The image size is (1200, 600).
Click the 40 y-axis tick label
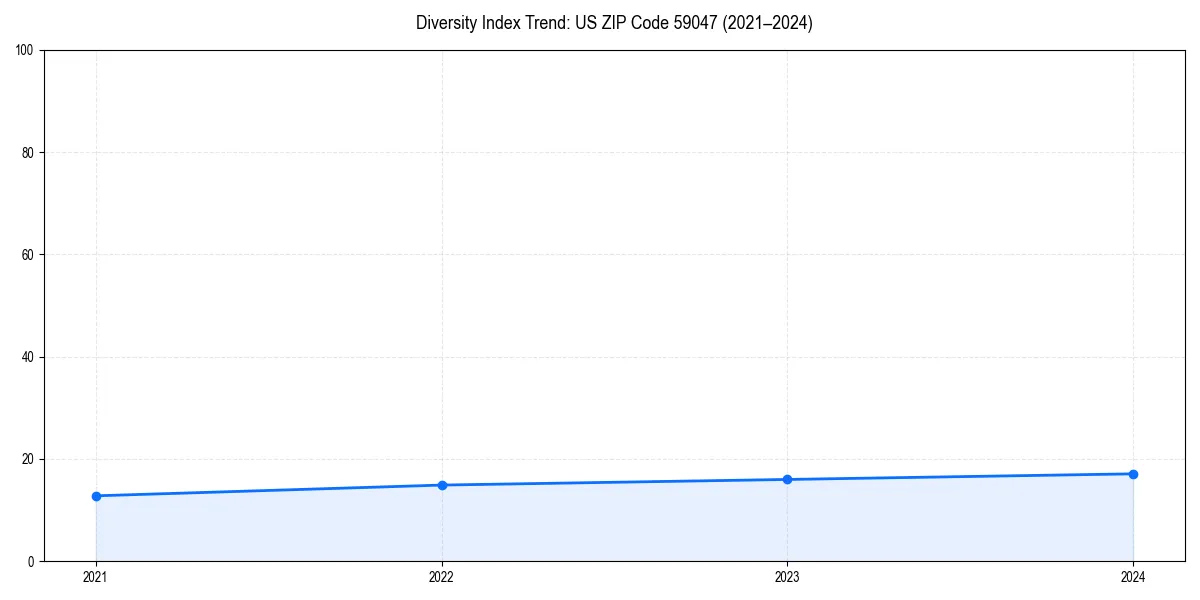click(26, 355)
